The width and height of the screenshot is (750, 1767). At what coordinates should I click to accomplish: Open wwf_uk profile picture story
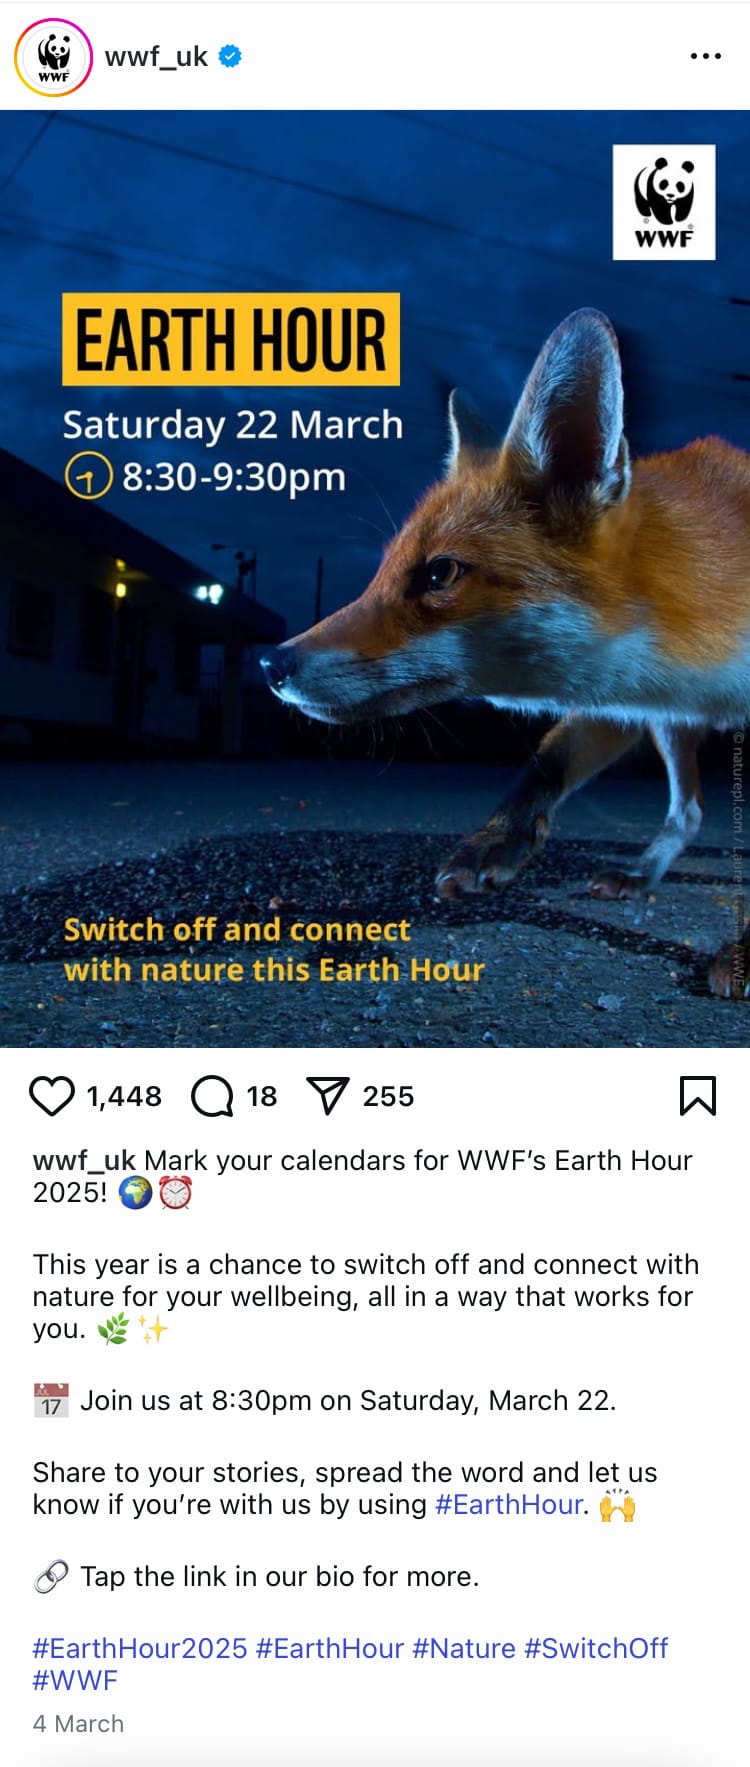[x=54, y=57]
